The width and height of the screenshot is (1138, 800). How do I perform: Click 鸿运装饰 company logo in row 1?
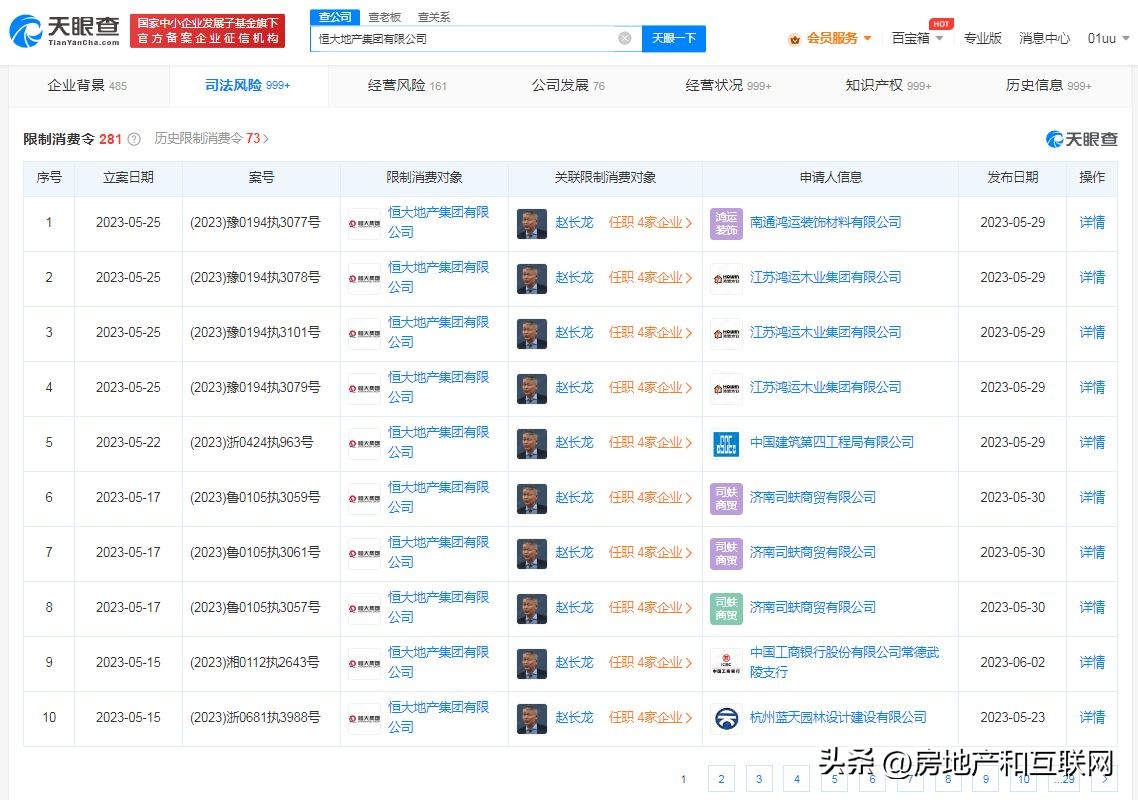click(x=725, y=222)
